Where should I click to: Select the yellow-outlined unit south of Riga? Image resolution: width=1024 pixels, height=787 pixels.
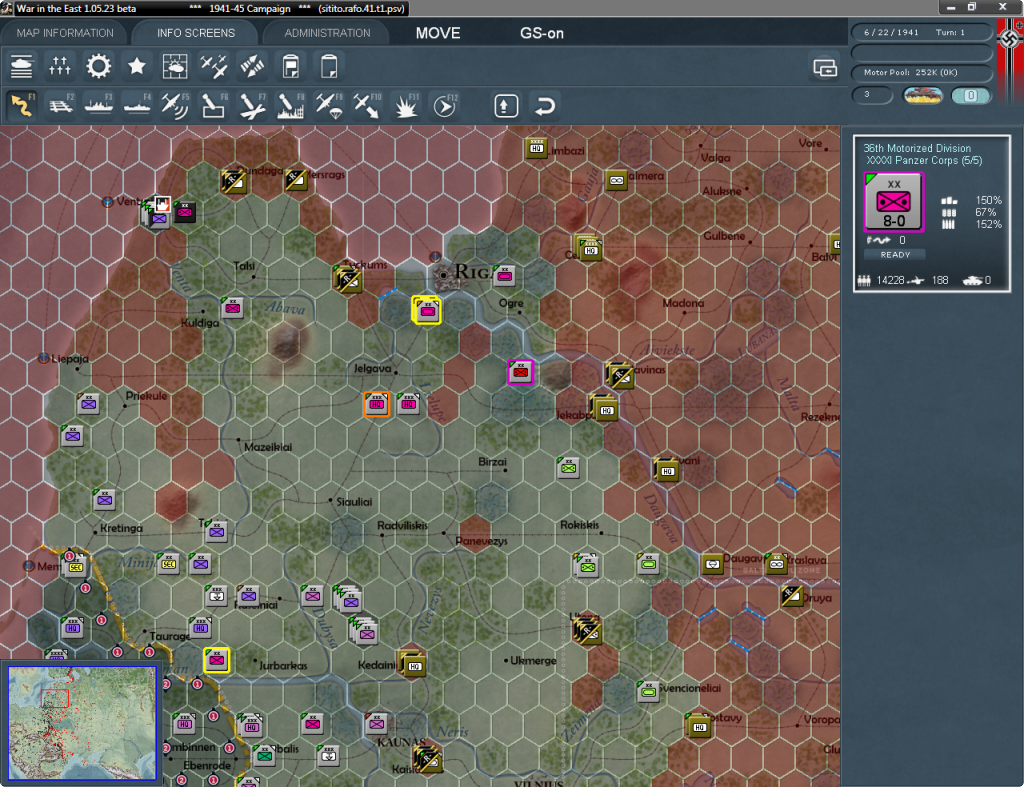click(427, 310)
